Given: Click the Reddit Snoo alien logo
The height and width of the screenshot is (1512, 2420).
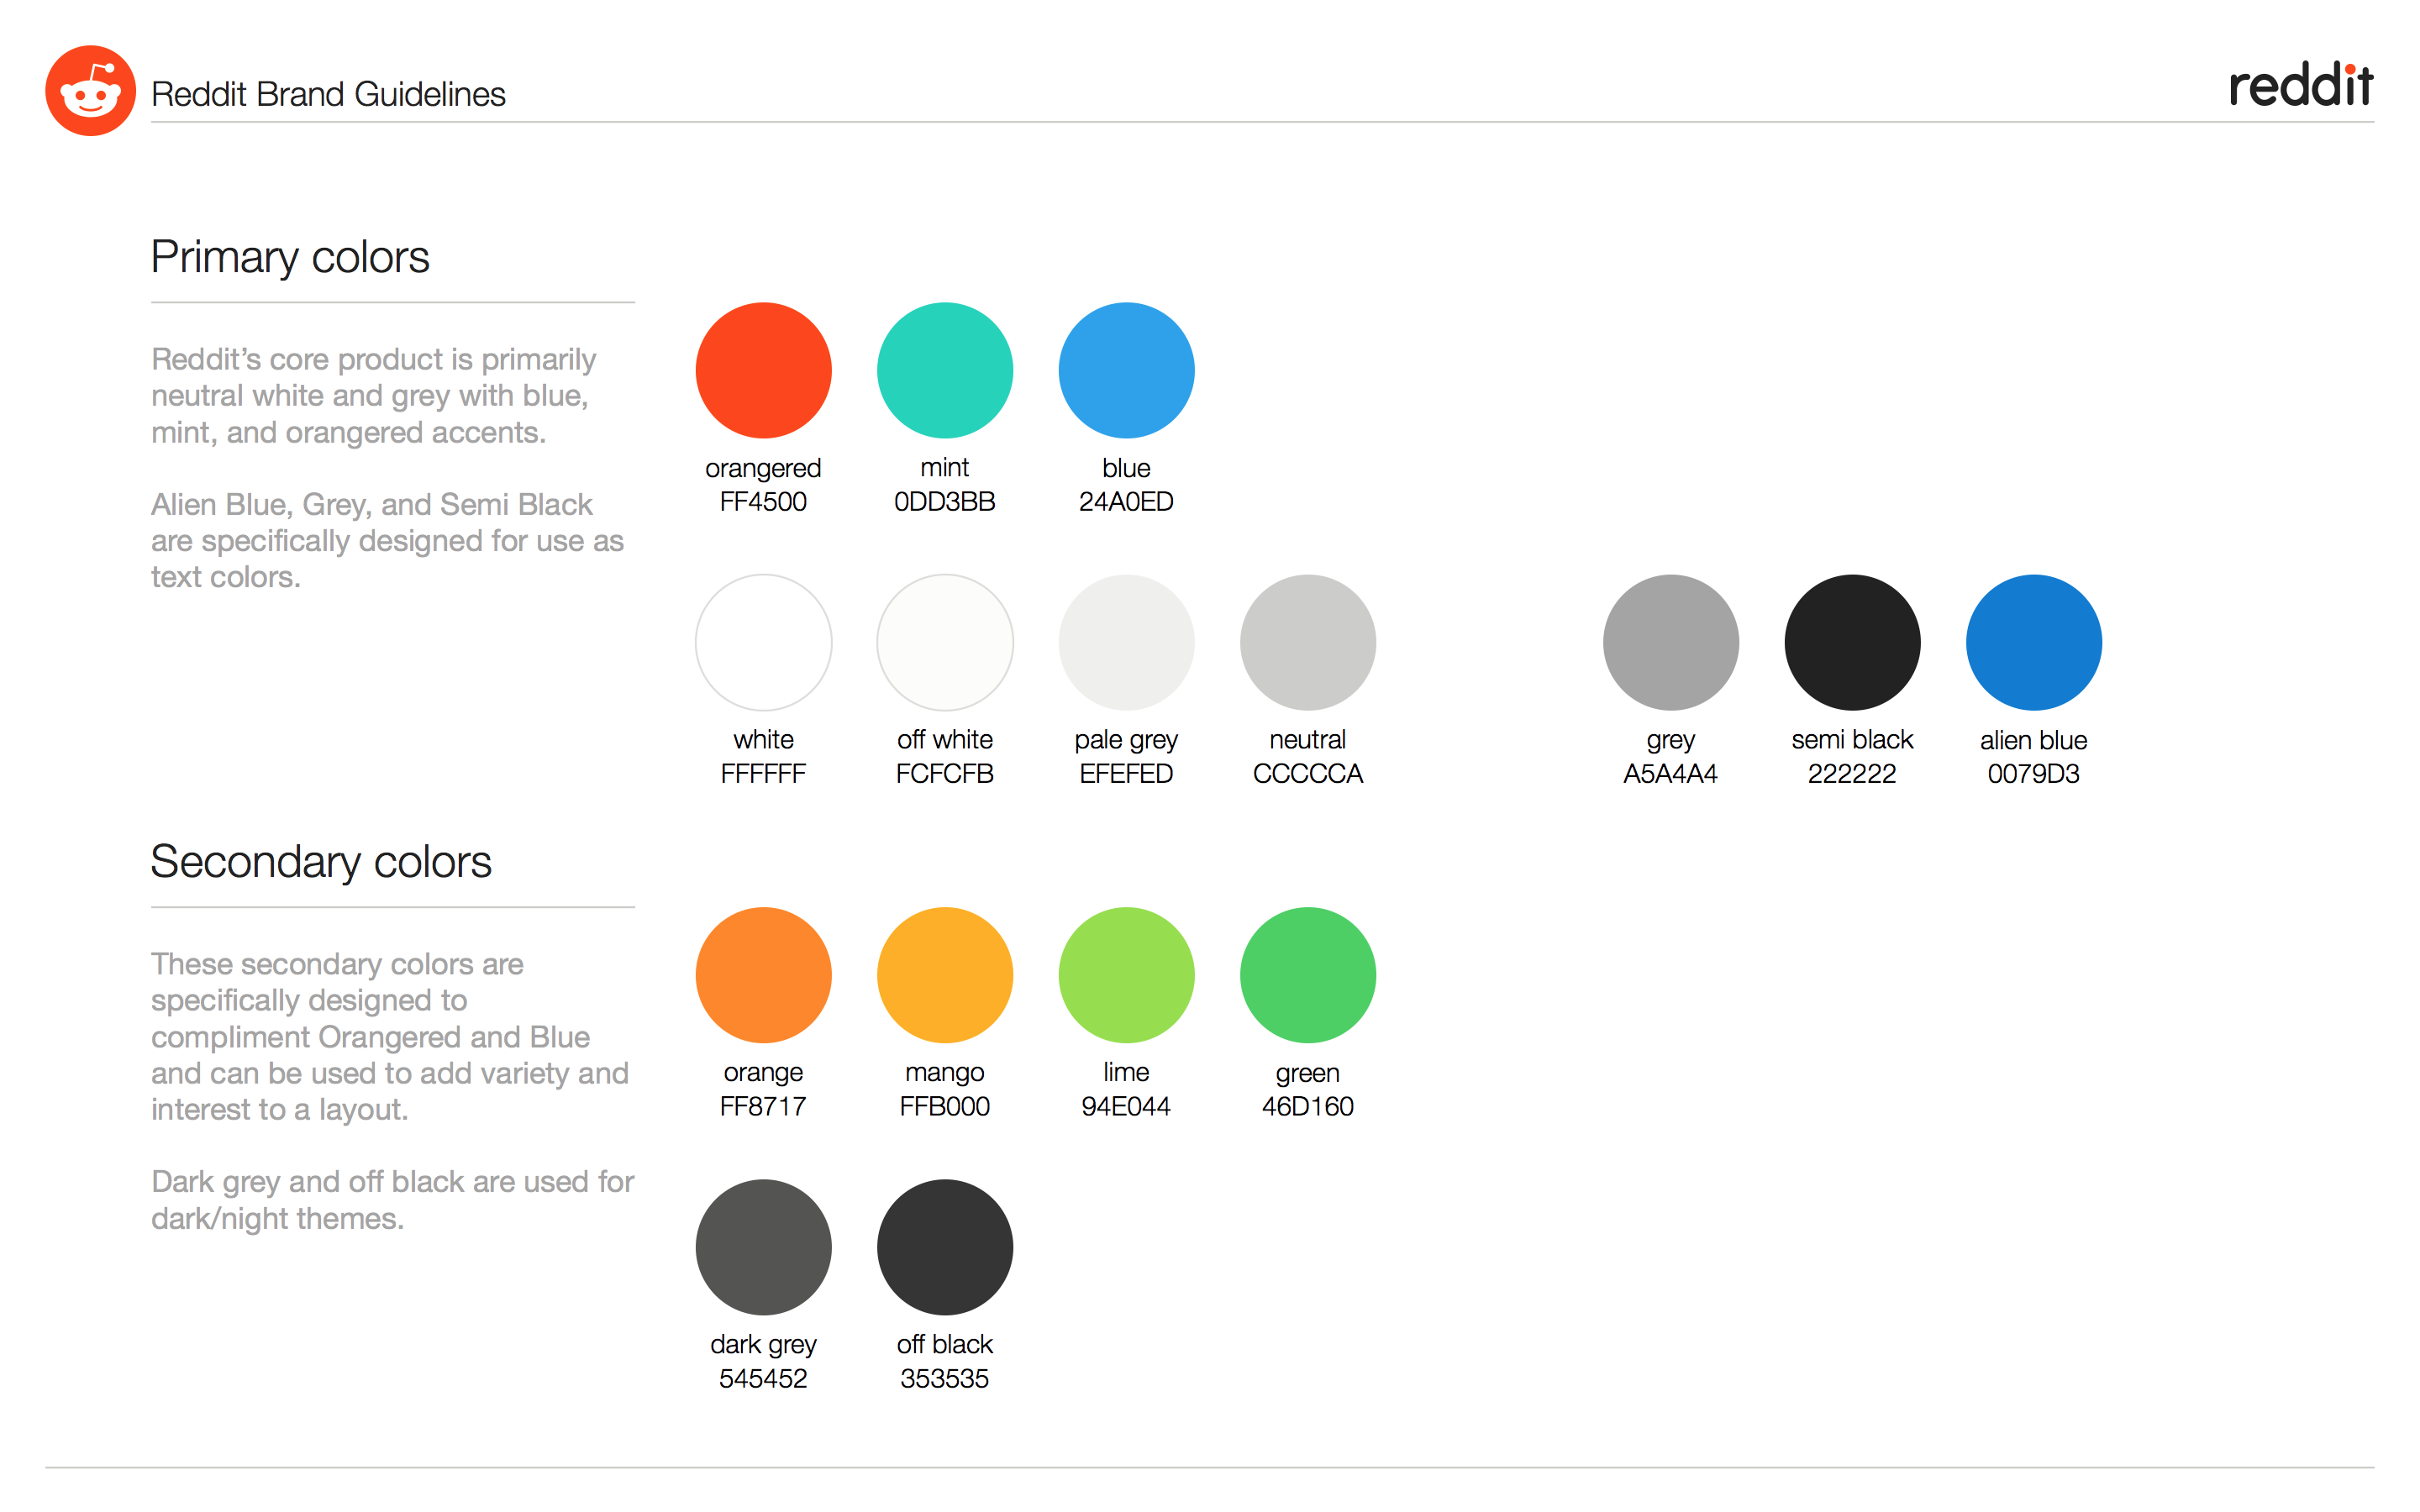Looking at the screenshot, I should pyautogui.click(x=90, y=91).
